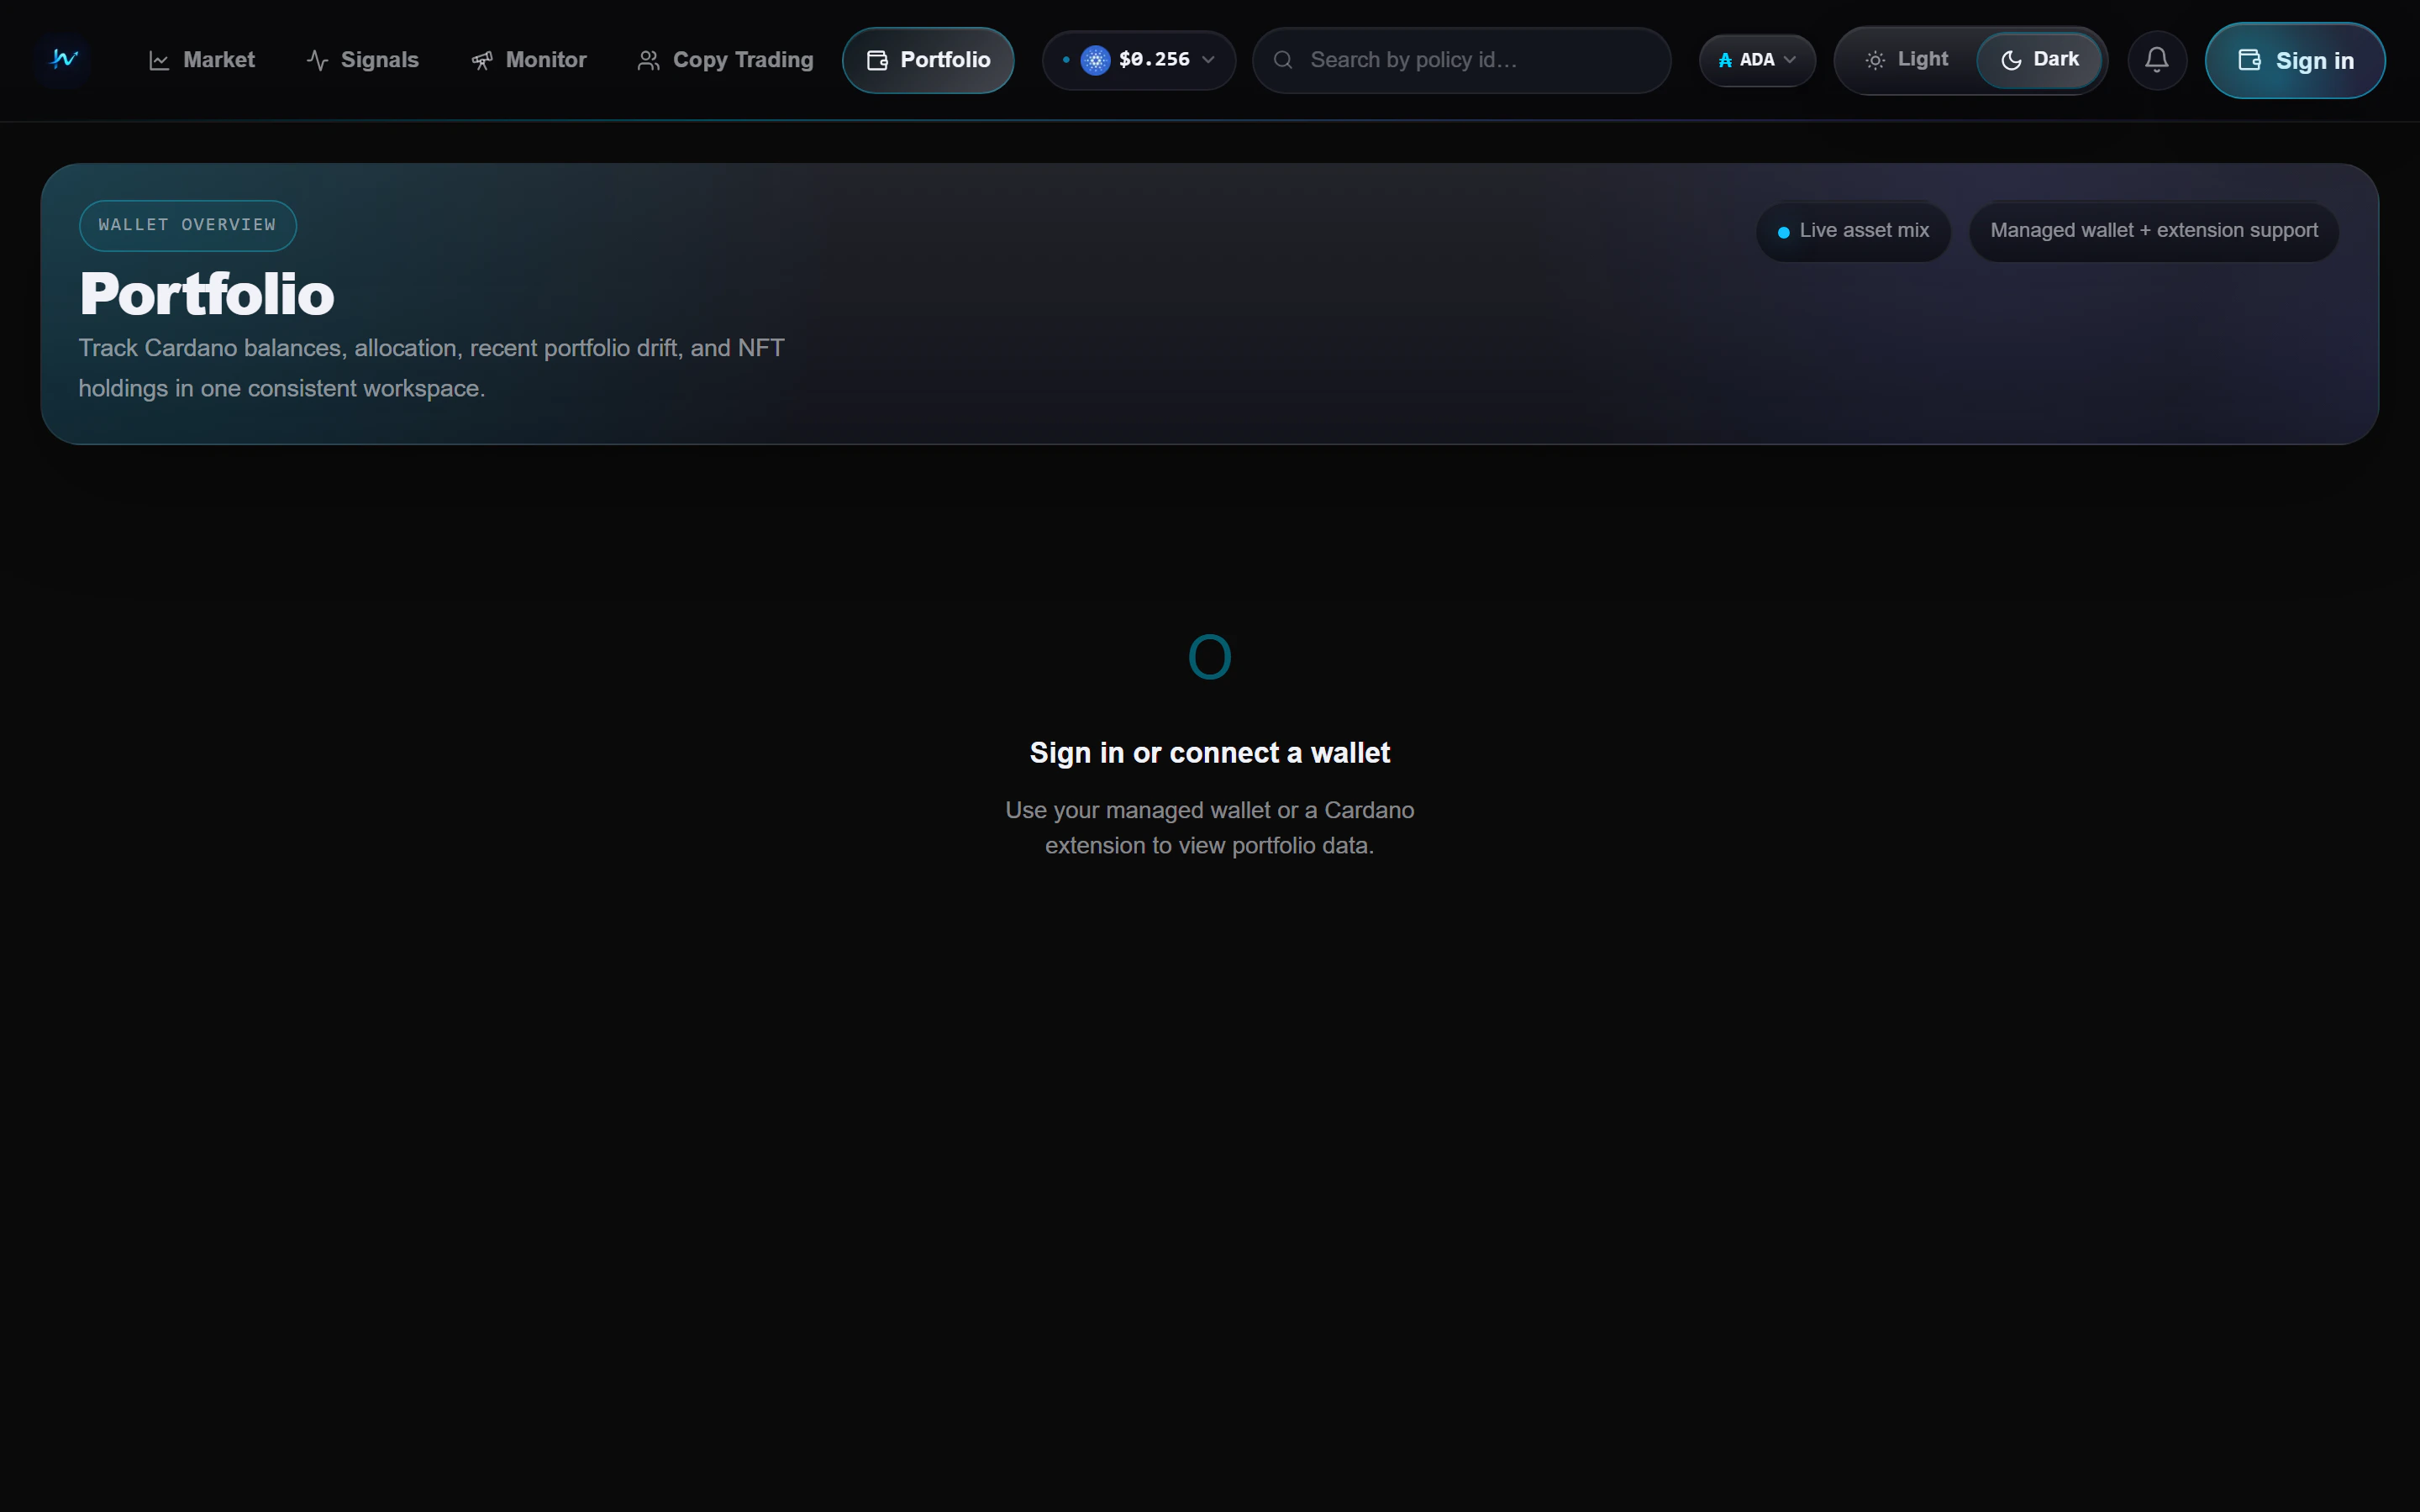Click the Copy Trading people icon

[649, 59]
